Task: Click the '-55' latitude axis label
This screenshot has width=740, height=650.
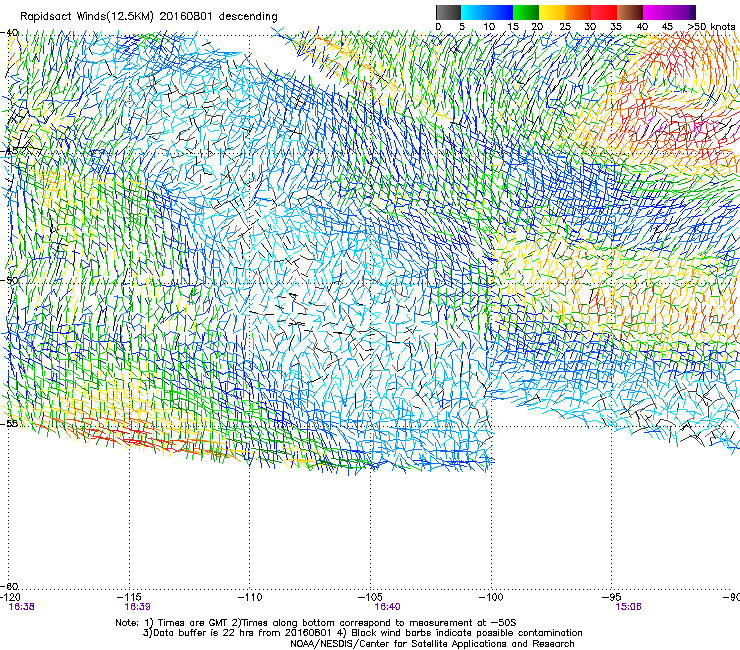Action: (9, 423)
